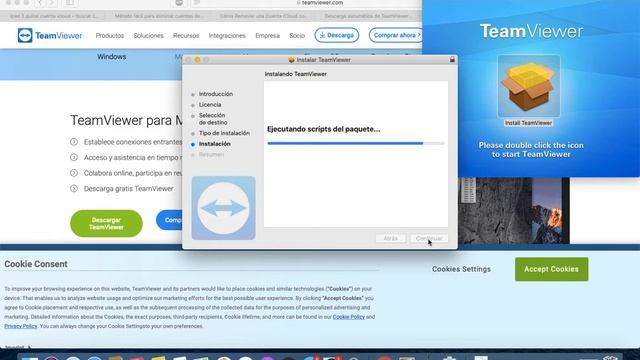Click the TeamViewer logo in website header
Screen dimensions: 640x360
50,36
